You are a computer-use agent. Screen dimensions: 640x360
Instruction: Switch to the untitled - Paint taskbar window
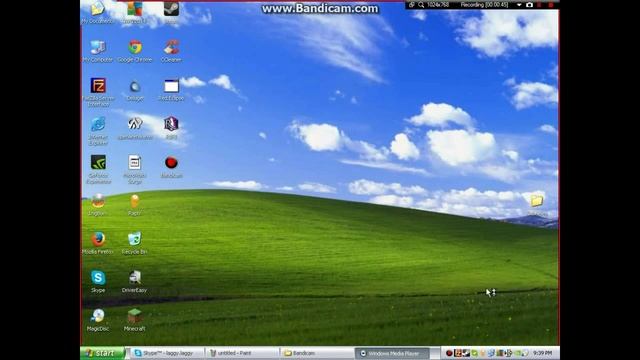[x=242, y=353]
